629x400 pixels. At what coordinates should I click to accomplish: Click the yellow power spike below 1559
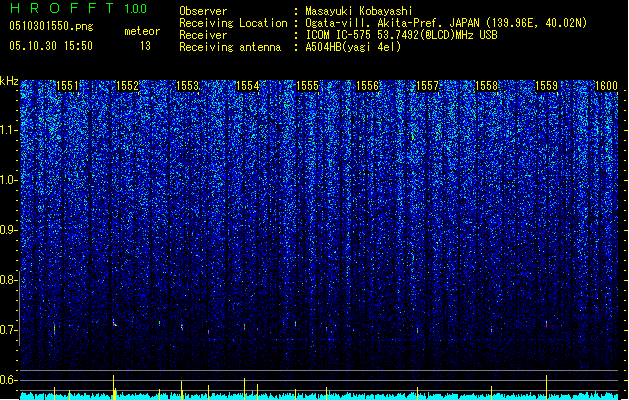(x=546, y=387)
